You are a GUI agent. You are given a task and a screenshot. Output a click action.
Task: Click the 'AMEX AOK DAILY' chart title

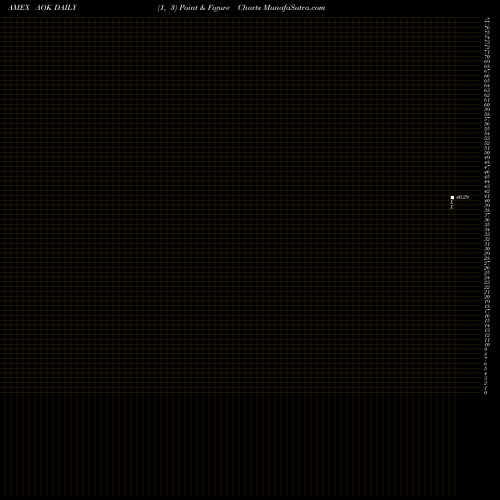(x=42, y=8)
